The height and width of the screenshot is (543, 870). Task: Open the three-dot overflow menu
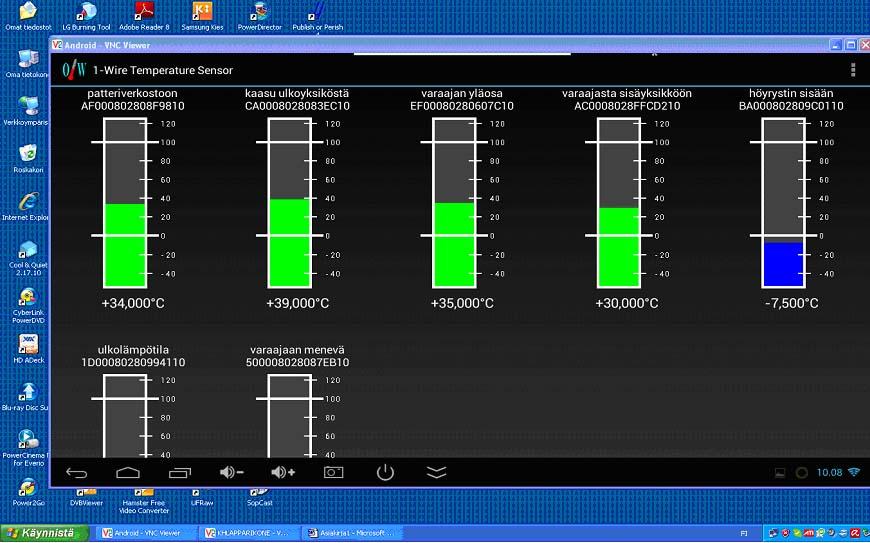coord(852,70)
